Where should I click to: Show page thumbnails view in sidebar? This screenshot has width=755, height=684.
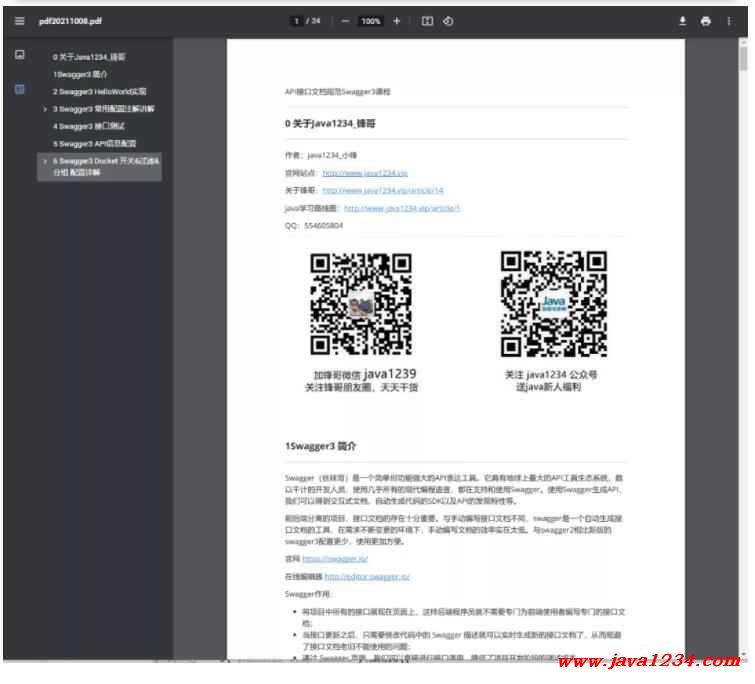[x=20, y=56]
